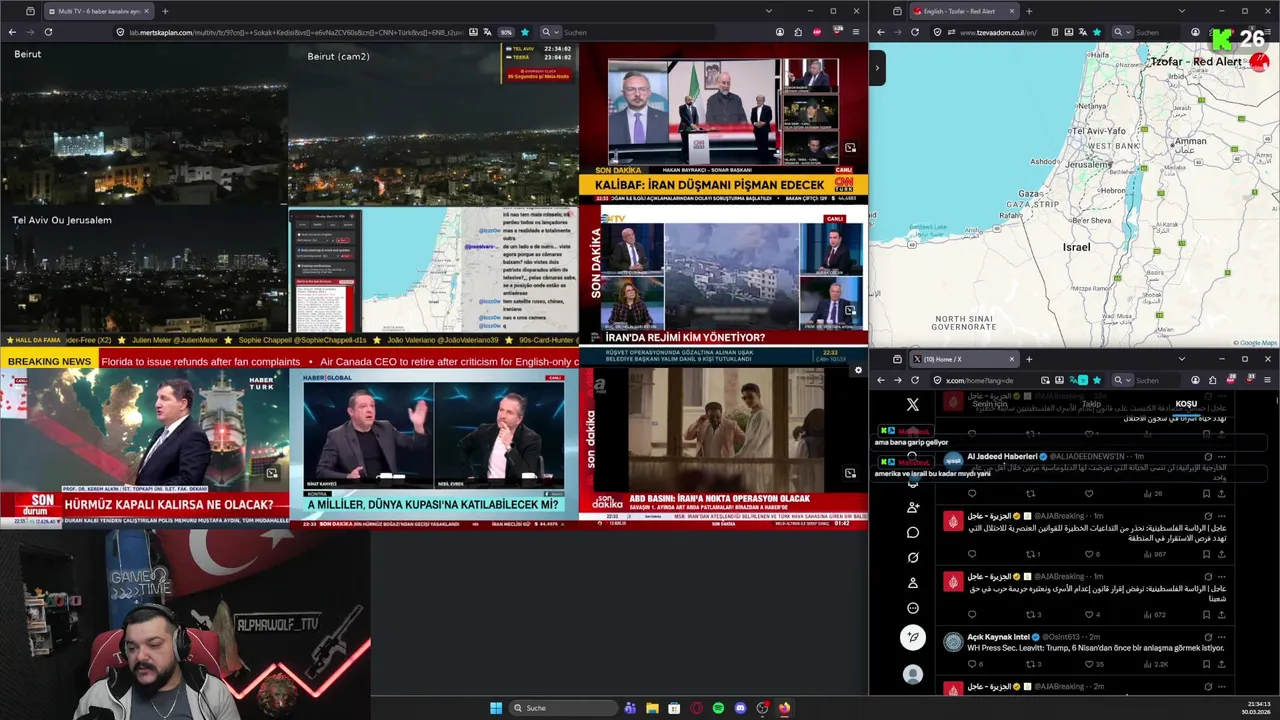Bookmark the Al Jadeed Haberleri post
This screenshot has height=720, width=1280.
pos(1206,493)
